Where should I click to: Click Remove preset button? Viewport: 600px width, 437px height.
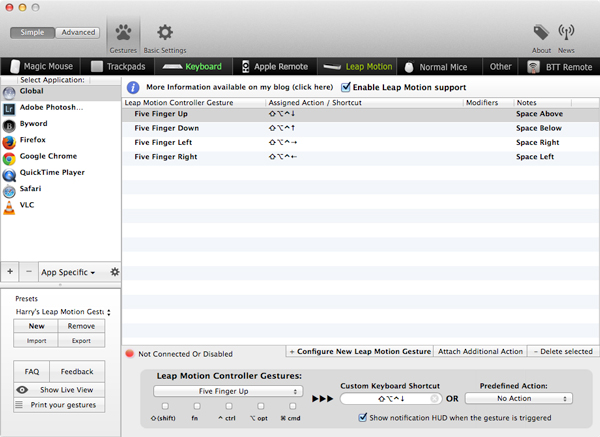tap(81, 326)
